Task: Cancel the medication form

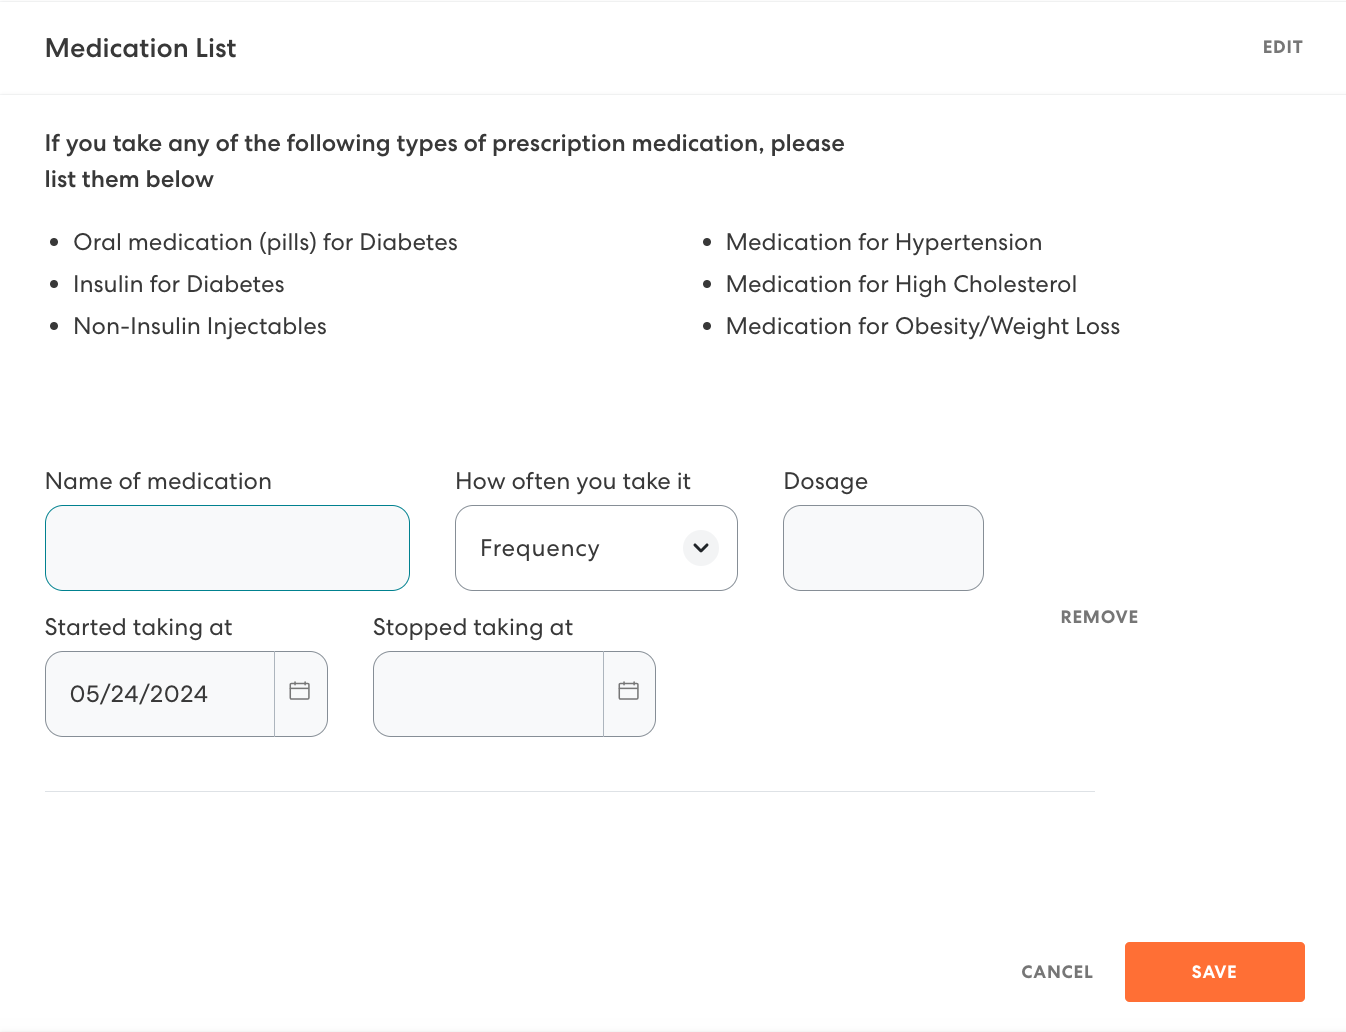Action: click(x=1056, y=972)
